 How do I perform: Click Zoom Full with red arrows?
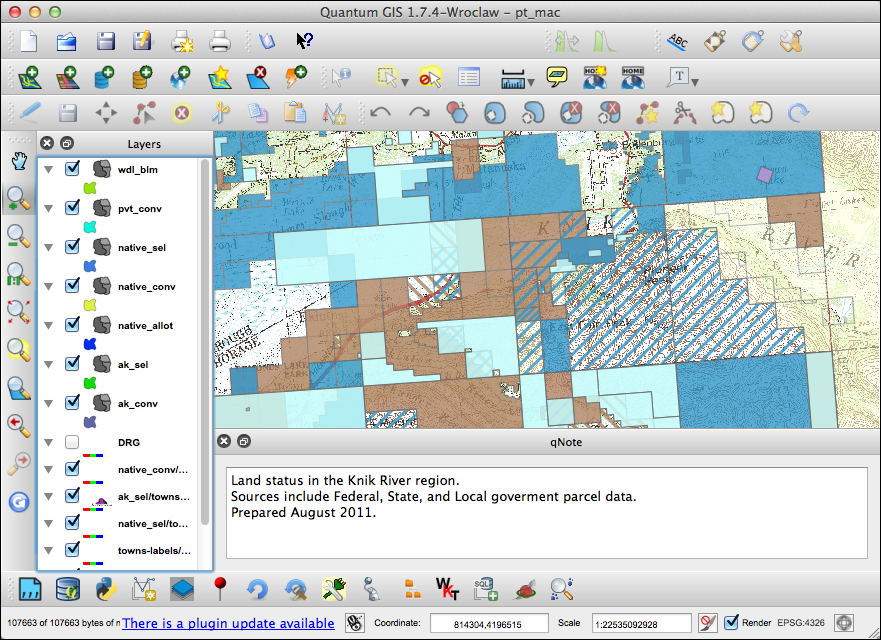point(19,311)
